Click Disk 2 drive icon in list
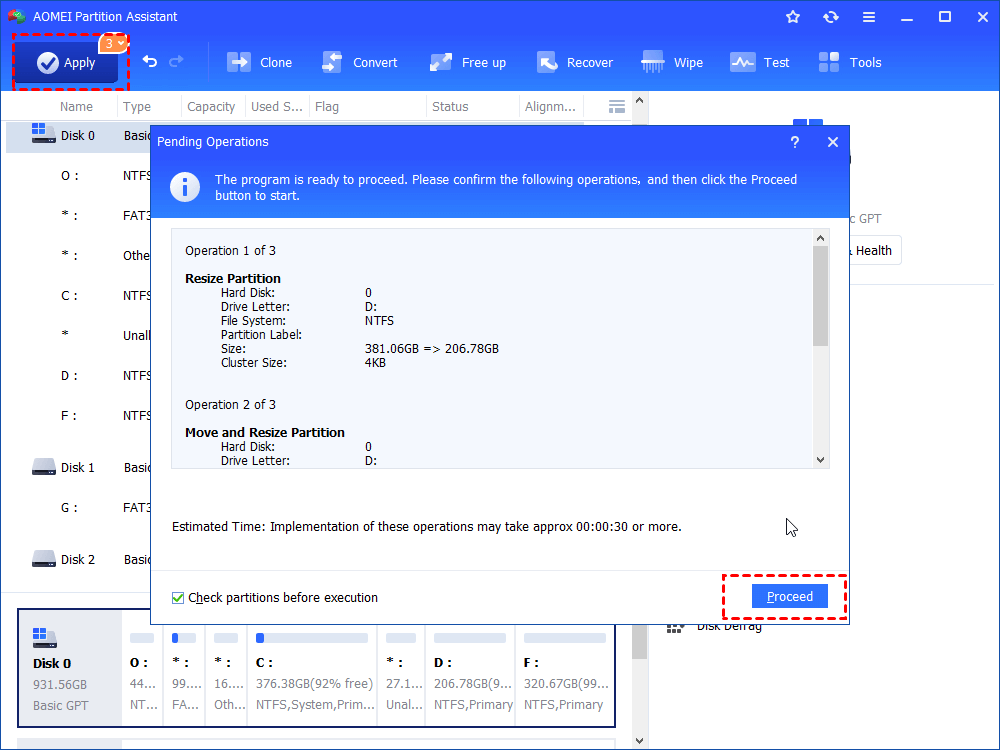The image size is (1000, 750). (x=44, y=559)
